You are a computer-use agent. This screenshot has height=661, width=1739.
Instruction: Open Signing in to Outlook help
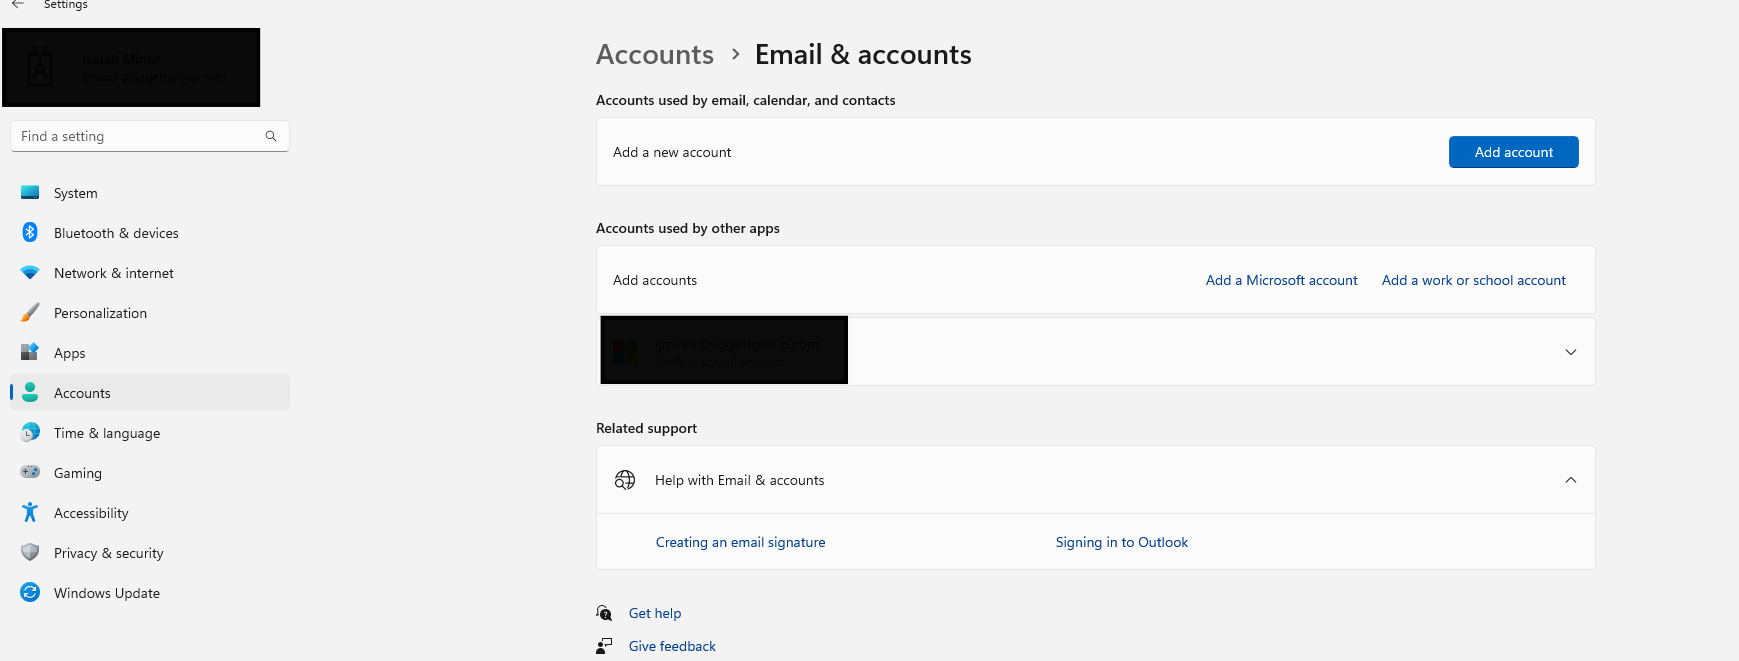point(1122,542)
